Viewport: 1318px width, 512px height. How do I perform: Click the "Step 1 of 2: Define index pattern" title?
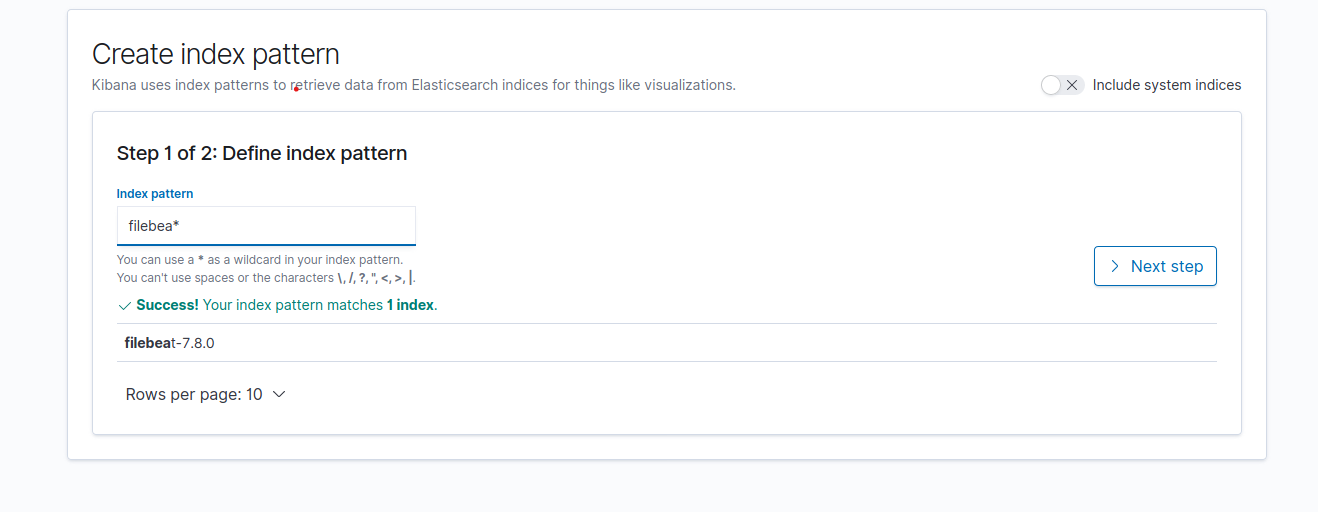click(262, 153)
